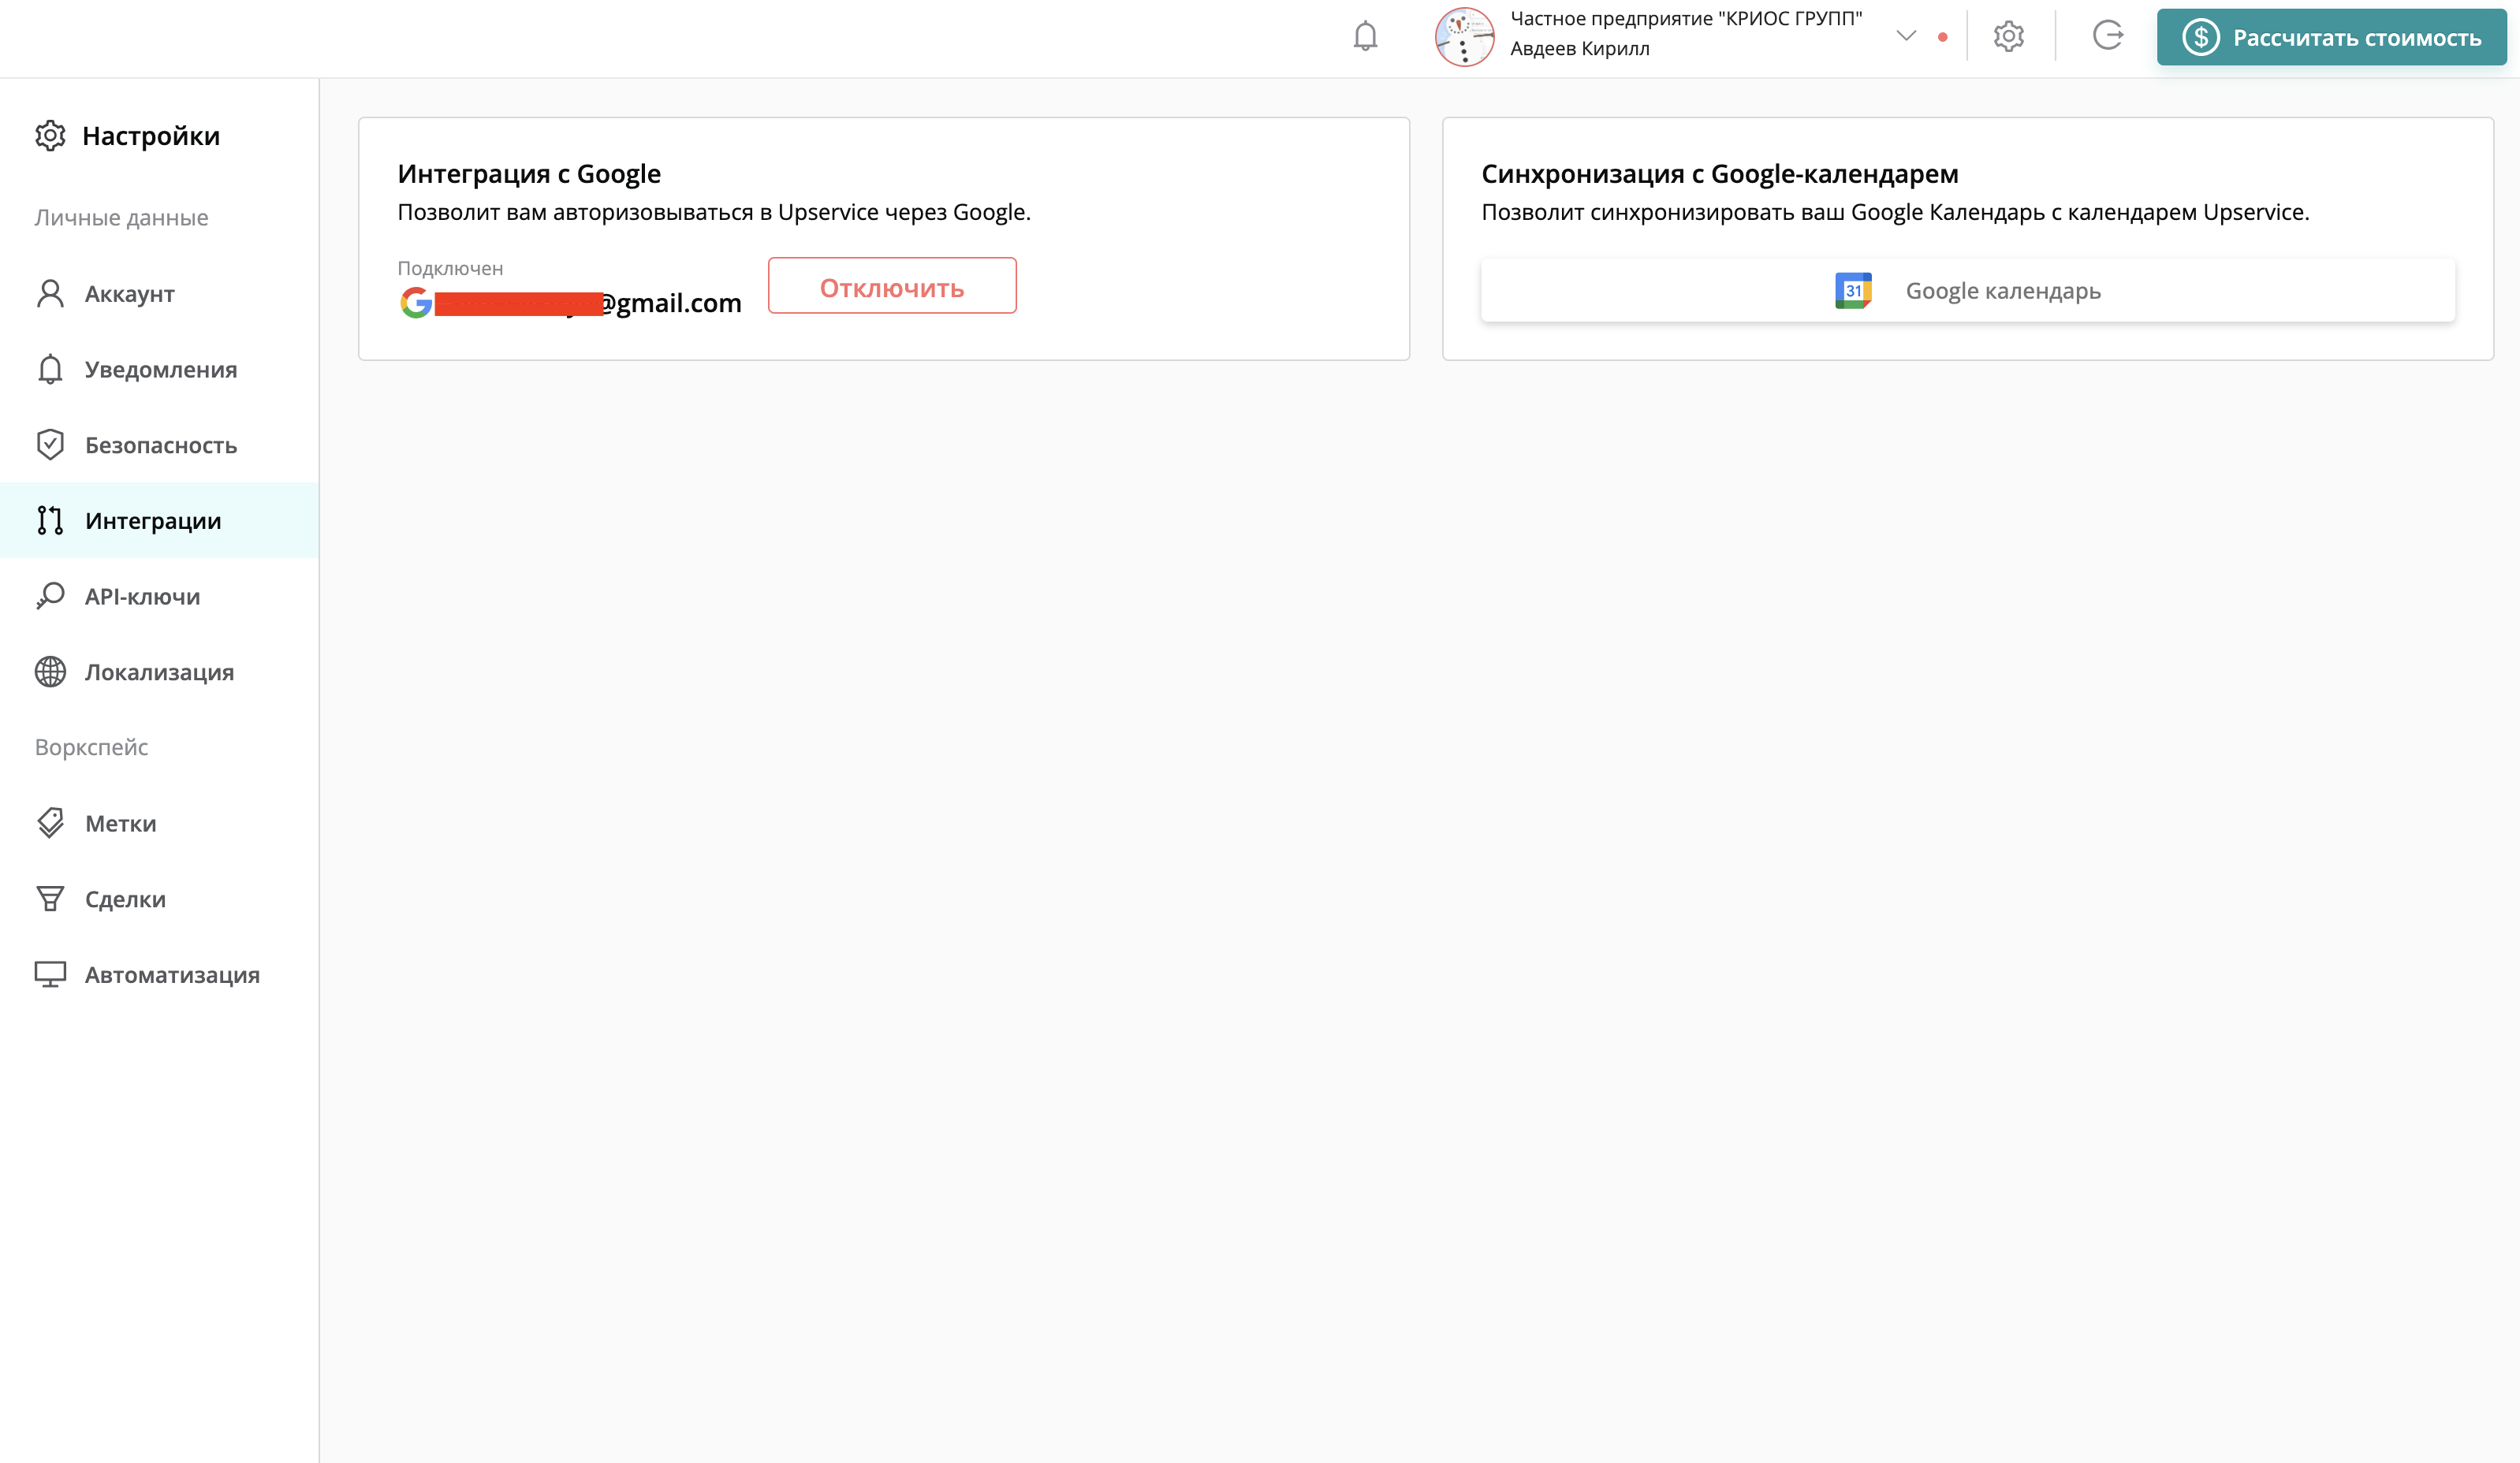Click the logout arrow icon

tap(2107, 36)
